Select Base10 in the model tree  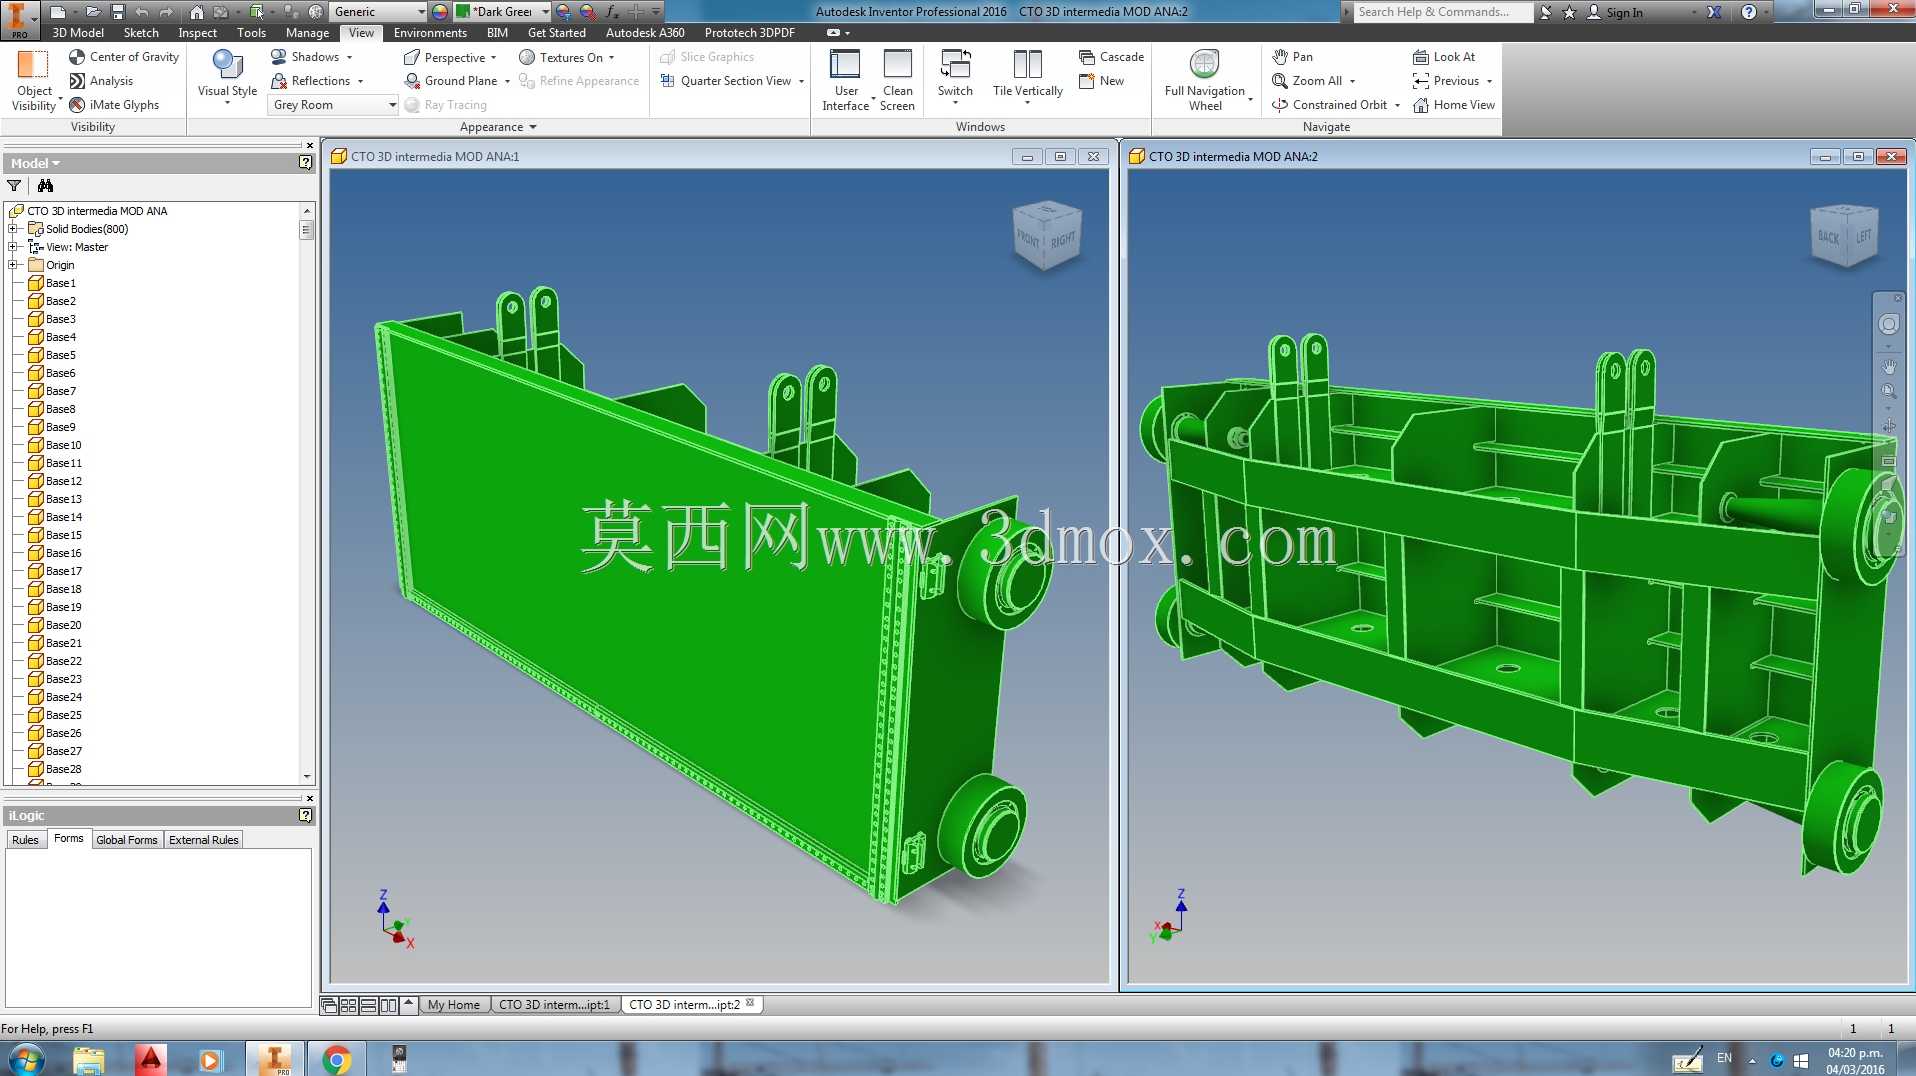pos(63,445)
